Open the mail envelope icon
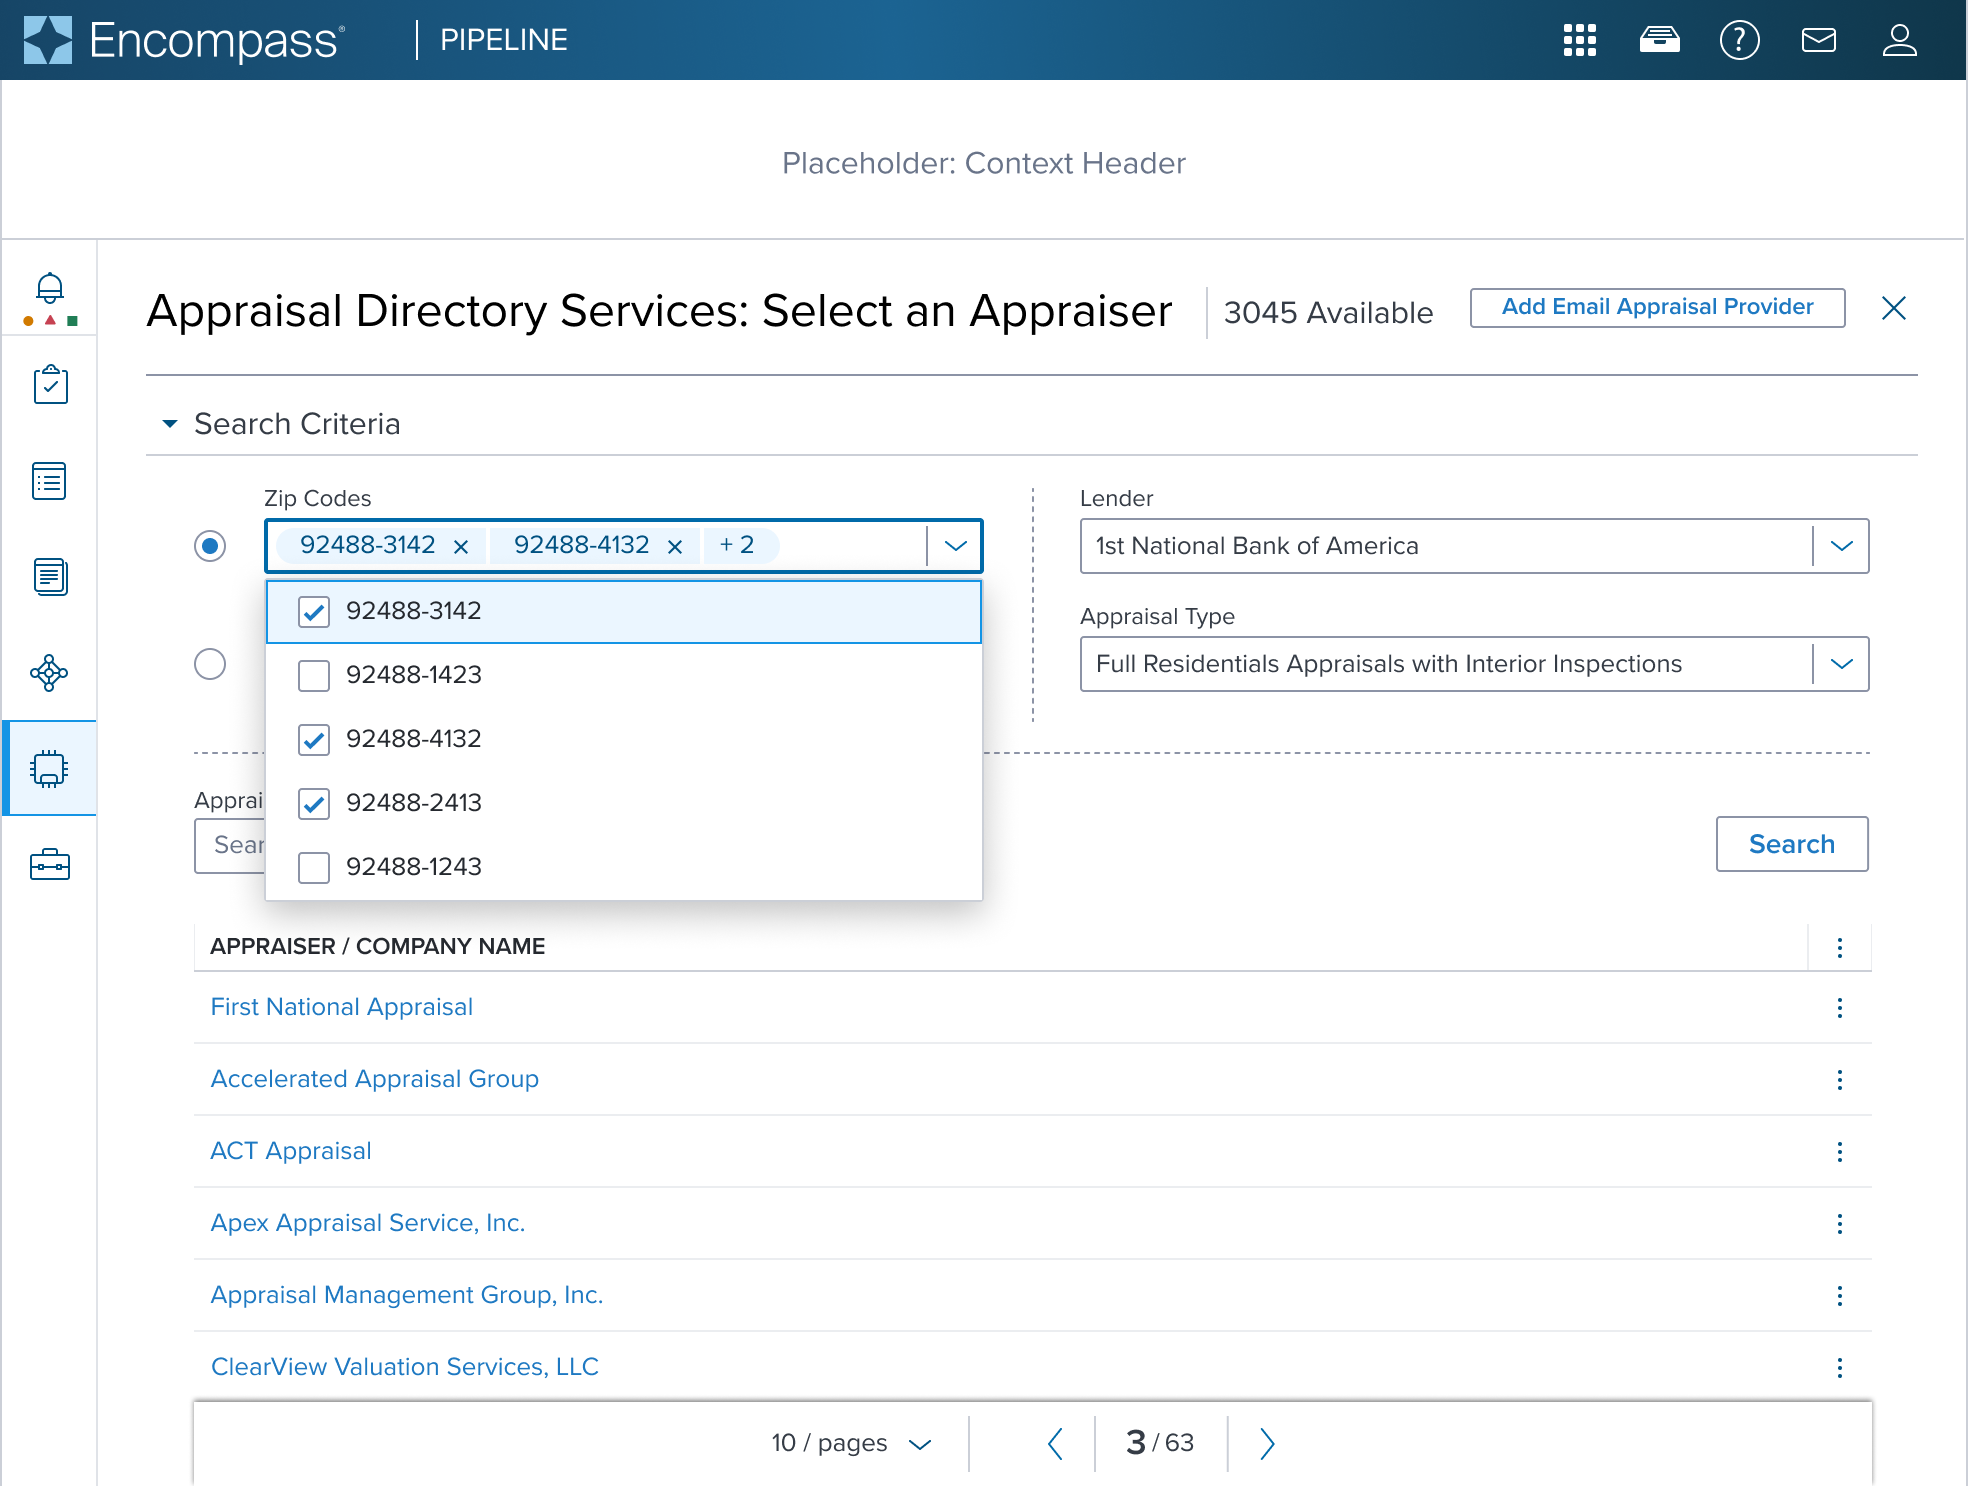This screenshot has height=1486, width=1968. coord(1818,40)
